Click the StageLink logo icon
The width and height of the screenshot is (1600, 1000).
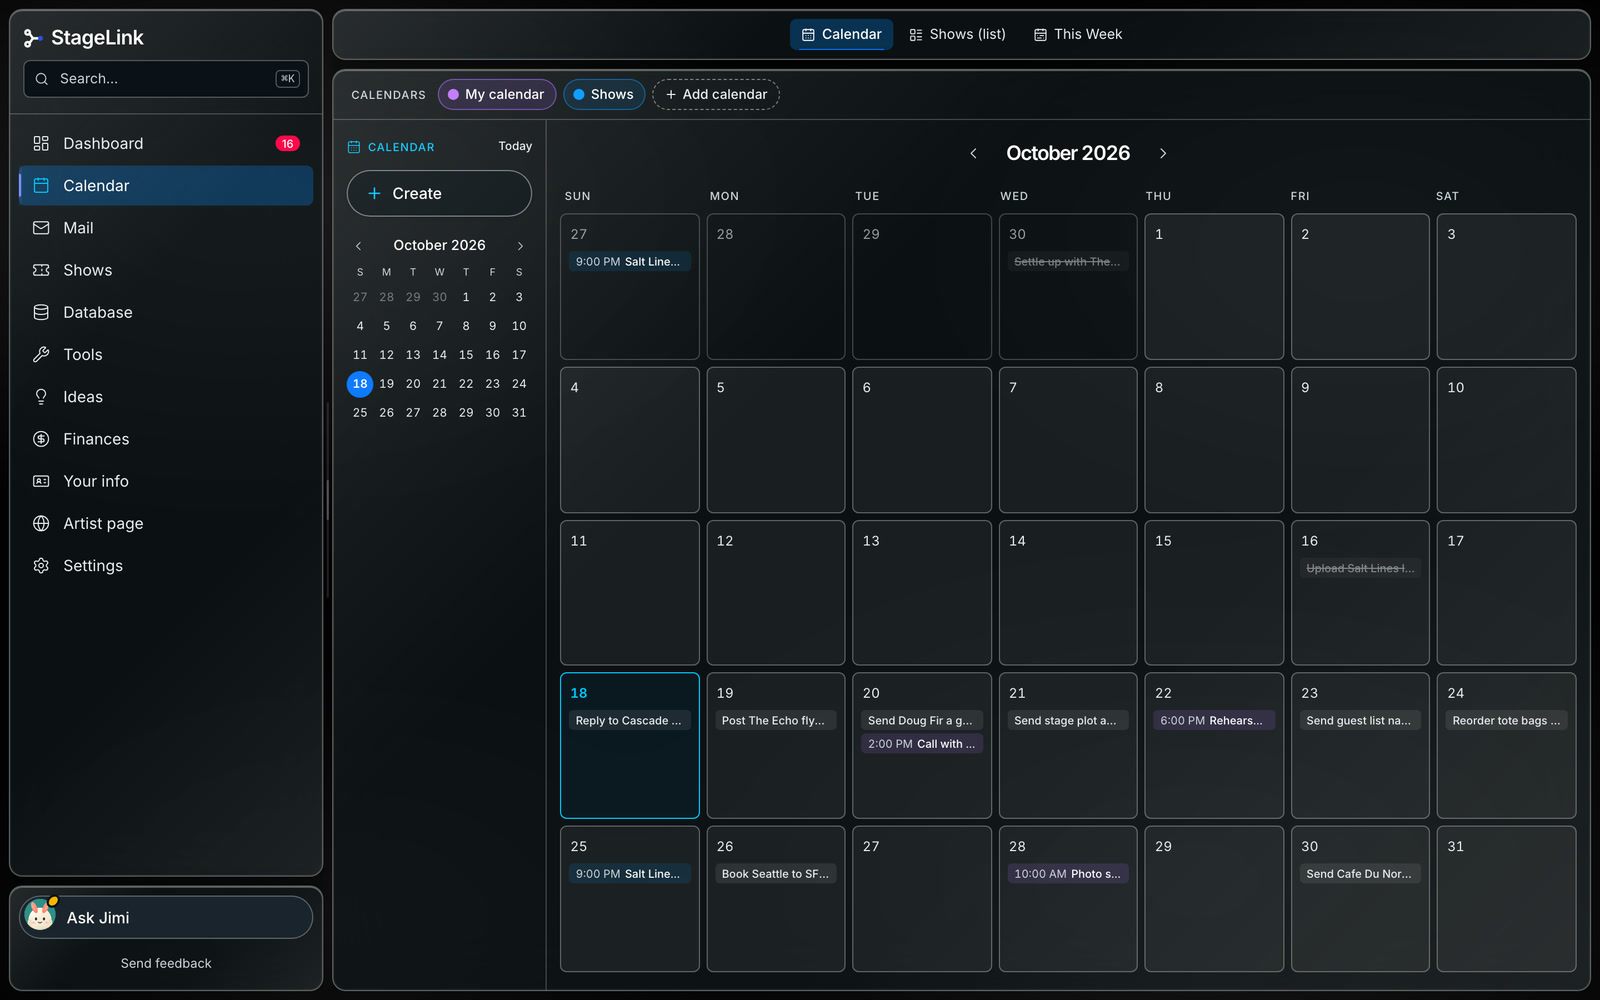point(32,38)
